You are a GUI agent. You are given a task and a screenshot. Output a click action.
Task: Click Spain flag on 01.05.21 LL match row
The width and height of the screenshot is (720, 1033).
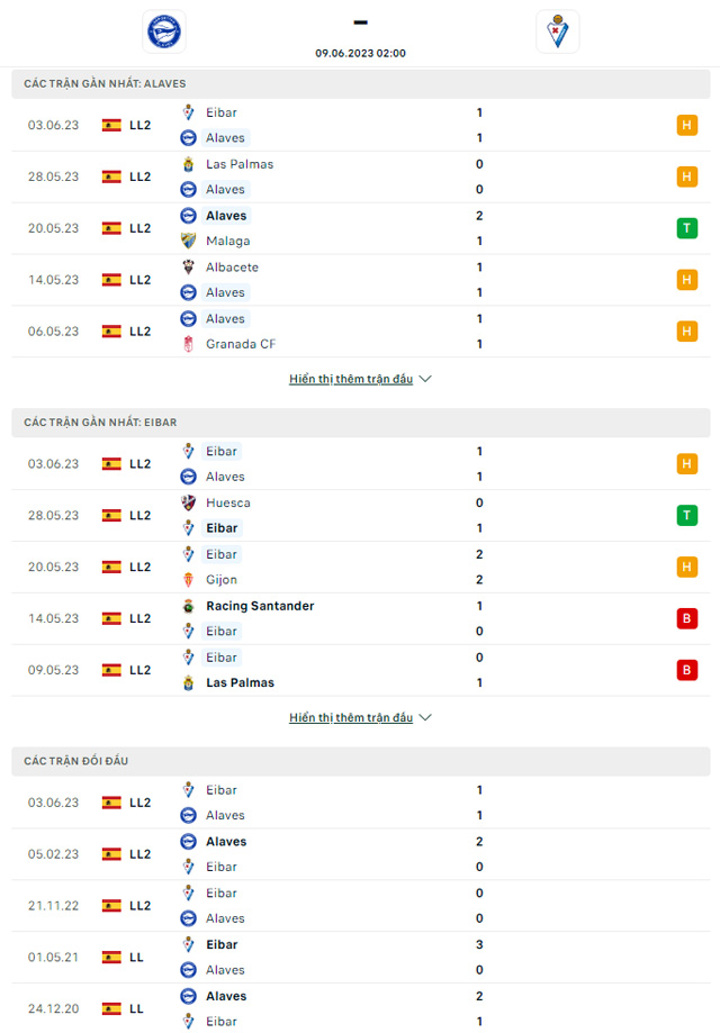pos(112,957)
